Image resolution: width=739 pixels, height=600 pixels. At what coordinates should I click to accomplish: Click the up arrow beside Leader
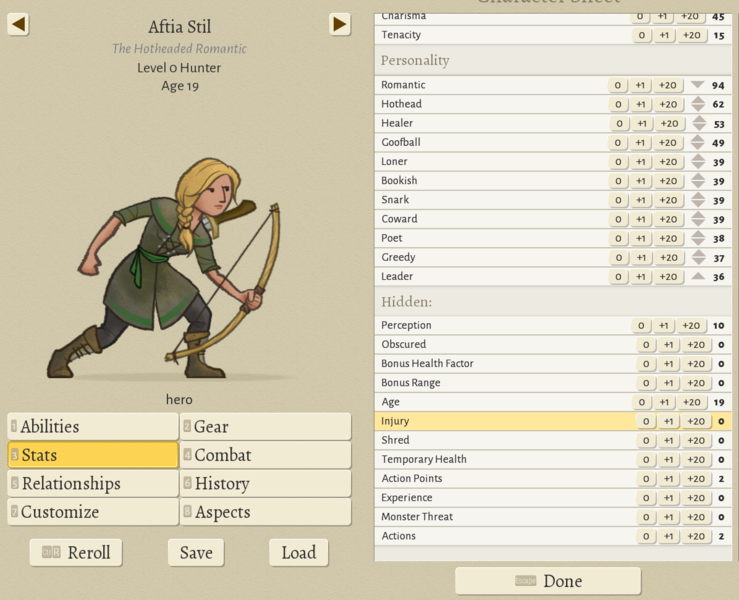[x=698, y=276]
